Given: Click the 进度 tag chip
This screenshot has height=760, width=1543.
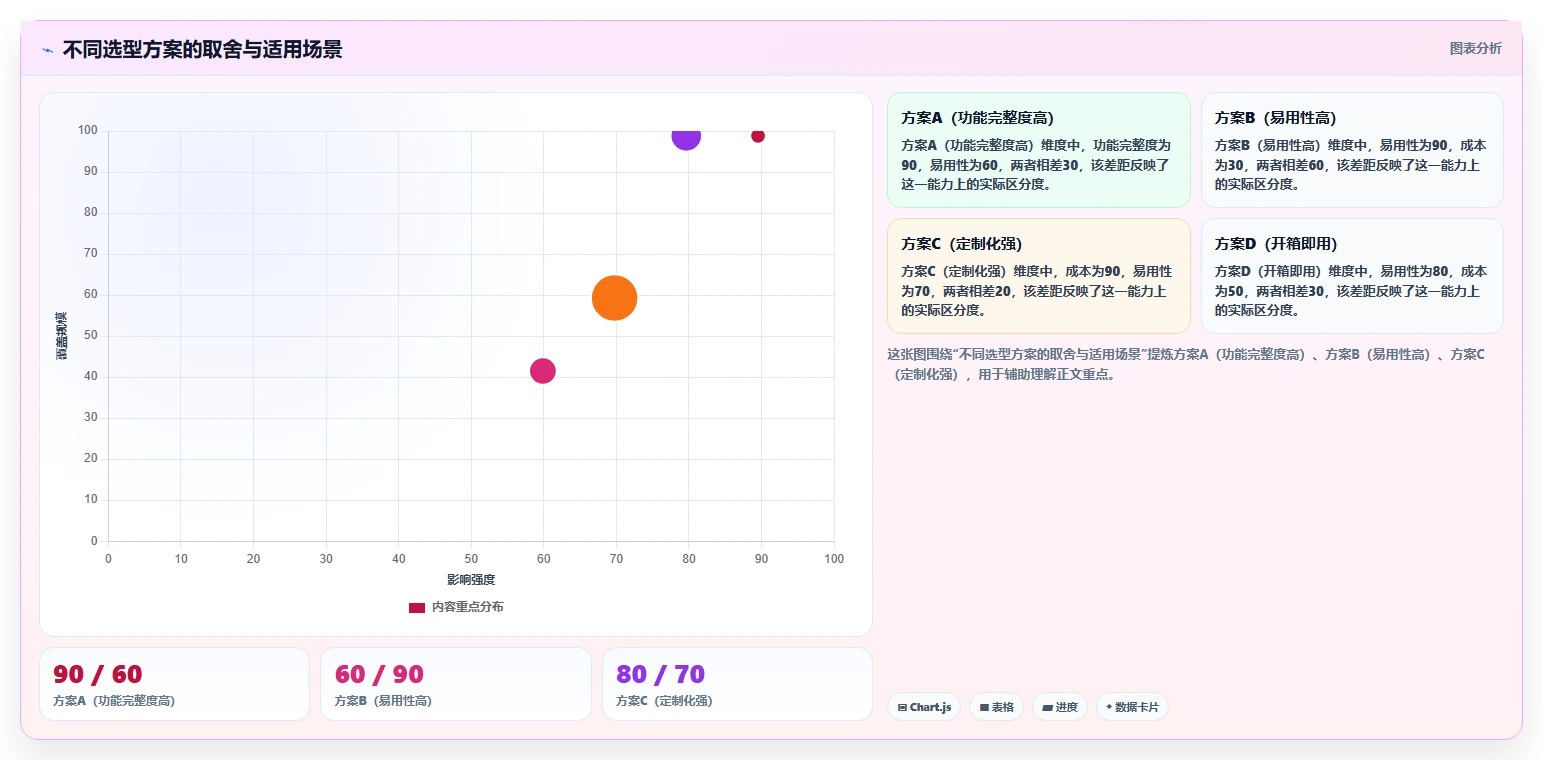Looking at the screenshot, I should click(1060, 707).
